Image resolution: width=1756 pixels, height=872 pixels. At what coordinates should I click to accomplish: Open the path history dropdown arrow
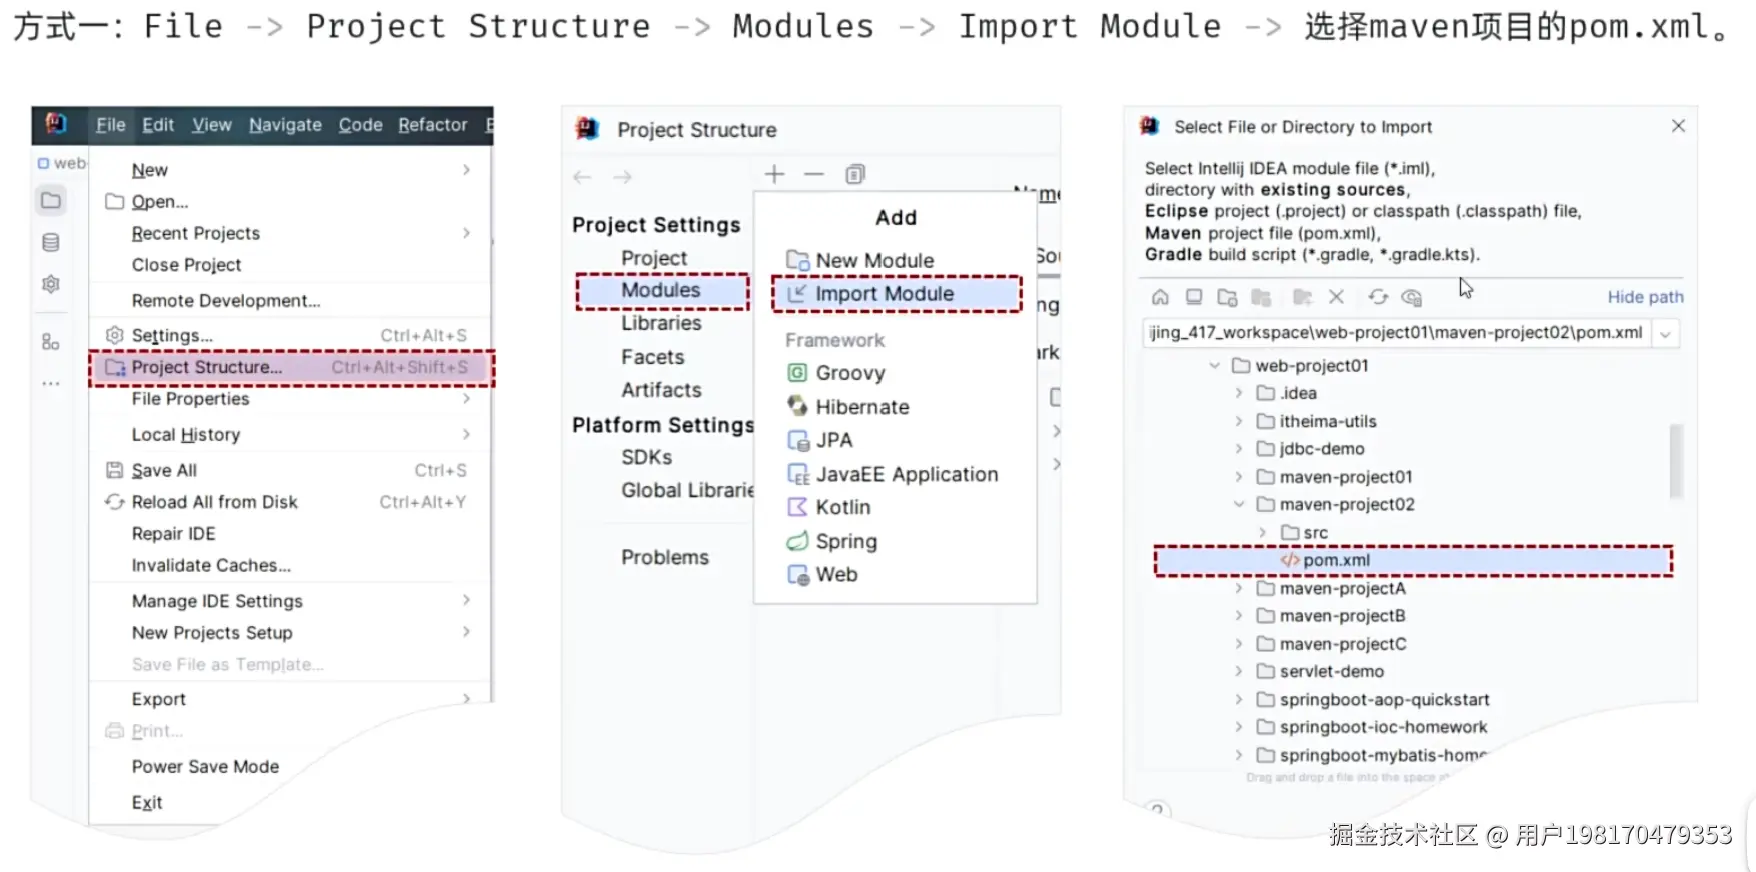tap(1666, 334)
